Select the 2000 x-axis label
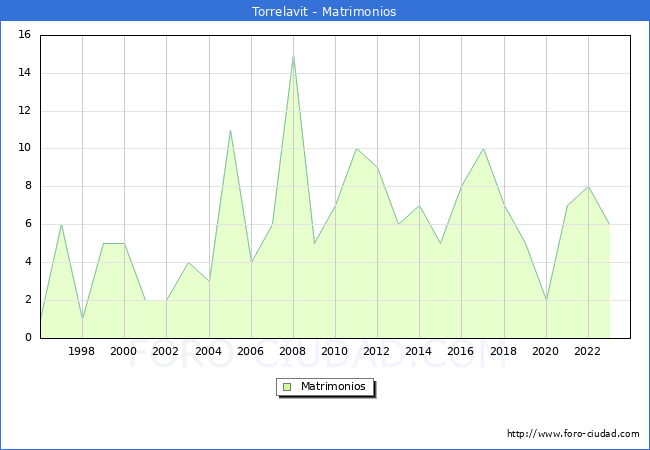 pyautogui.click(x=124, y=351)
